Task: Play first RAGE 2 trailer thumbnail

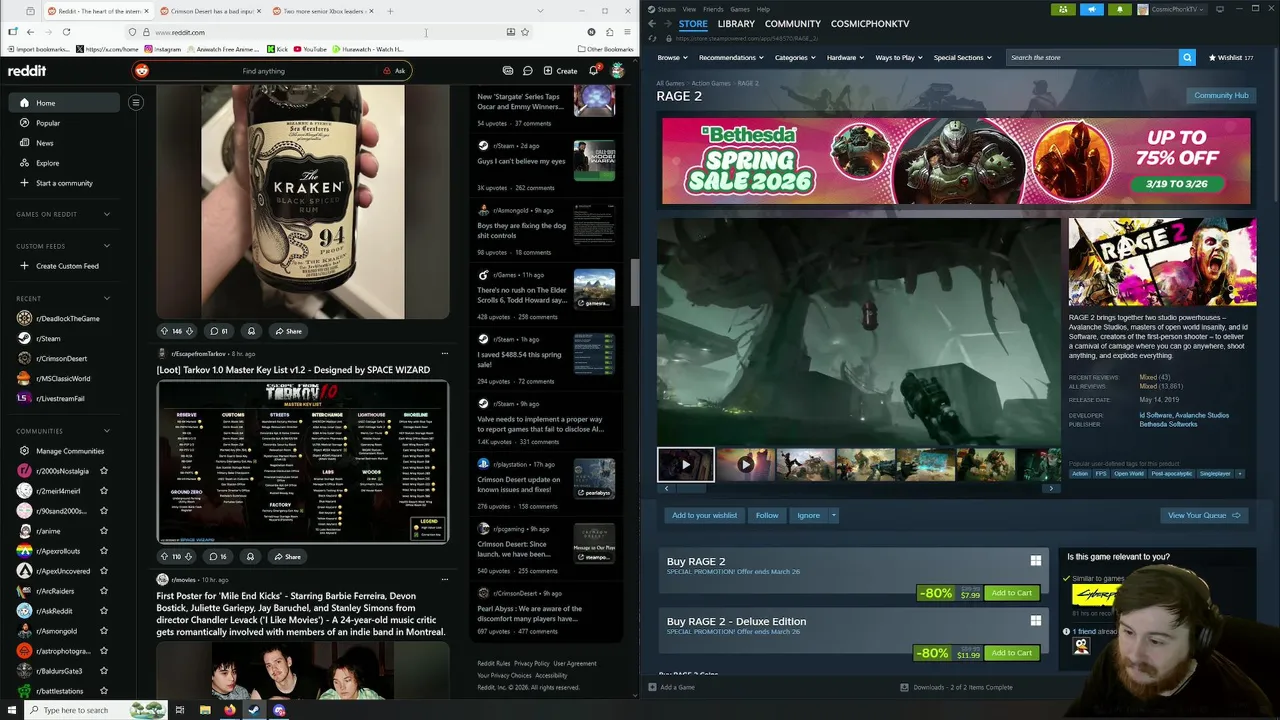Action: [686, 464]
